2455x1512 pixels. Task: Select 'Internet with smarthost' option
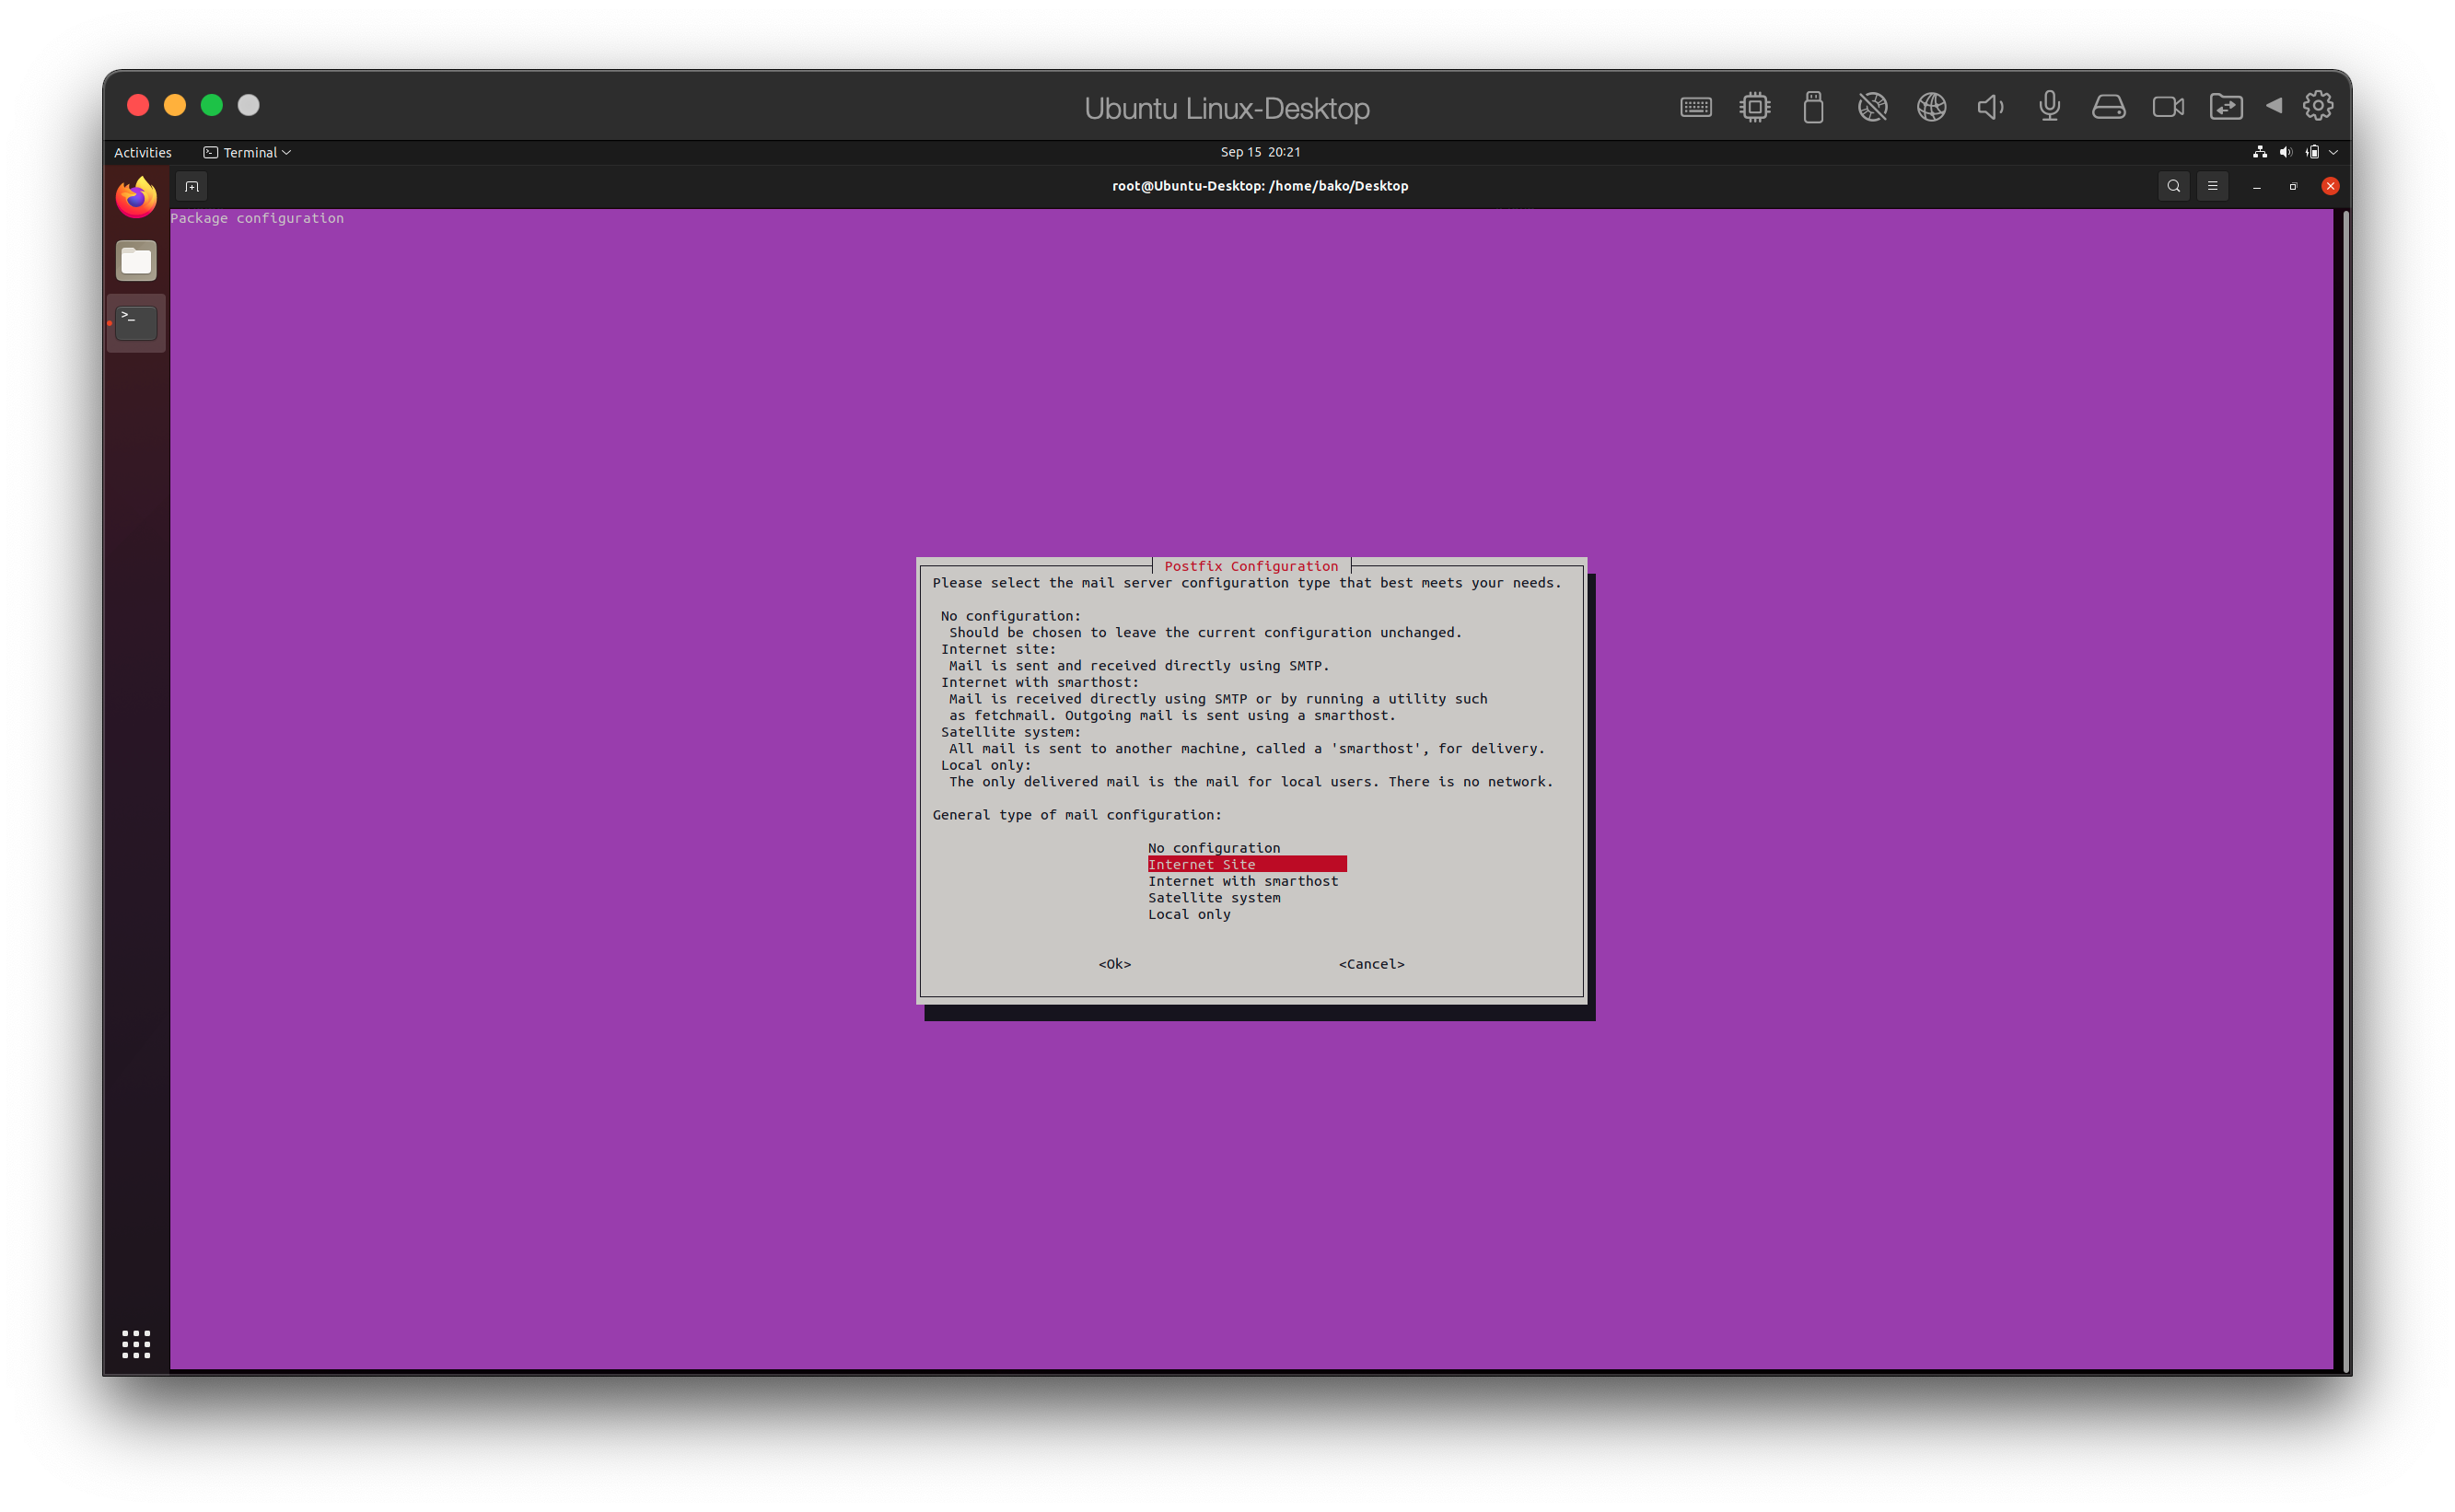click(1243, 881)
